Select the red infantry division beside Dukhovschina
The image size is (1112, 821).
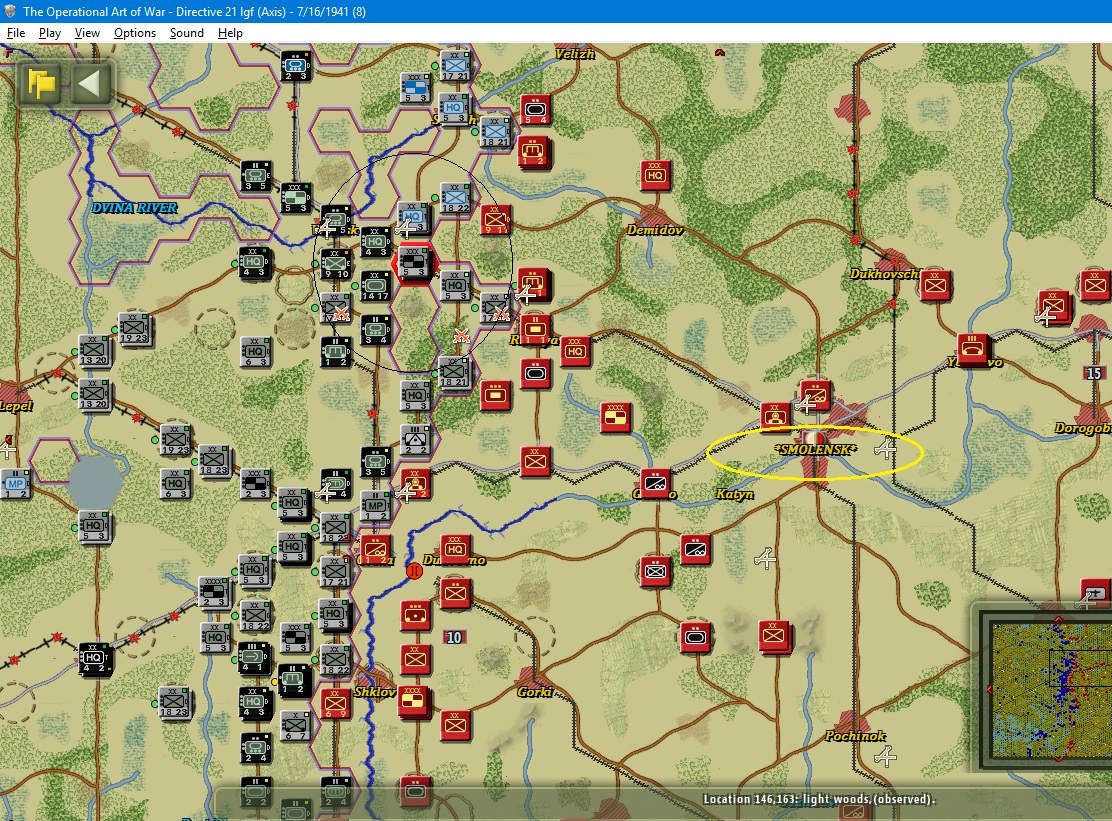click(x=935, y=286)
